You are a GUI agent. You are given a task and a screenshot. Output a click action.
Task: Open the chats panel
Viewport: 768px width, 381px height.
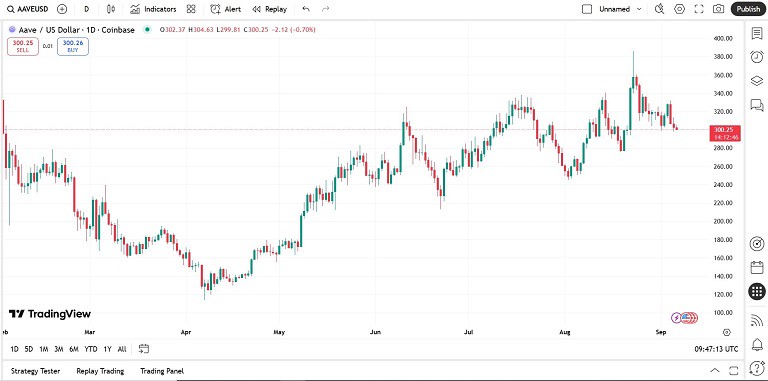(757, 105)
